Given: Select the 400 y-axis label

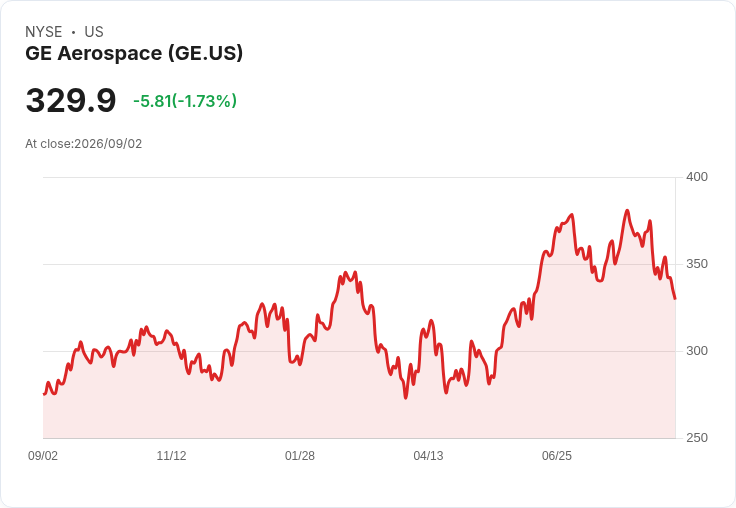Looking at the screenshot, I should coord(697,177).
